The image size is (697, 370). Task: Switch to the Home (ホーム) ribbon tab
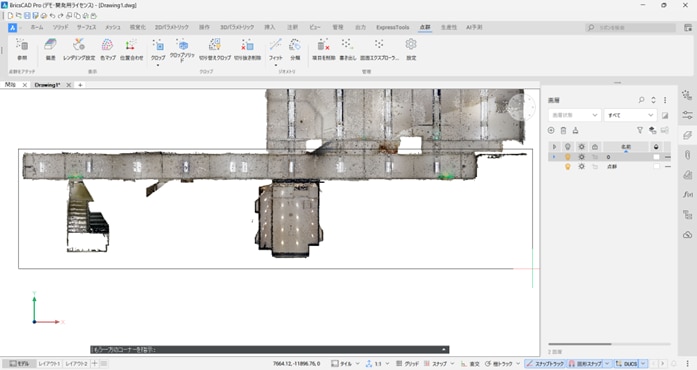[x=37, y=28]
